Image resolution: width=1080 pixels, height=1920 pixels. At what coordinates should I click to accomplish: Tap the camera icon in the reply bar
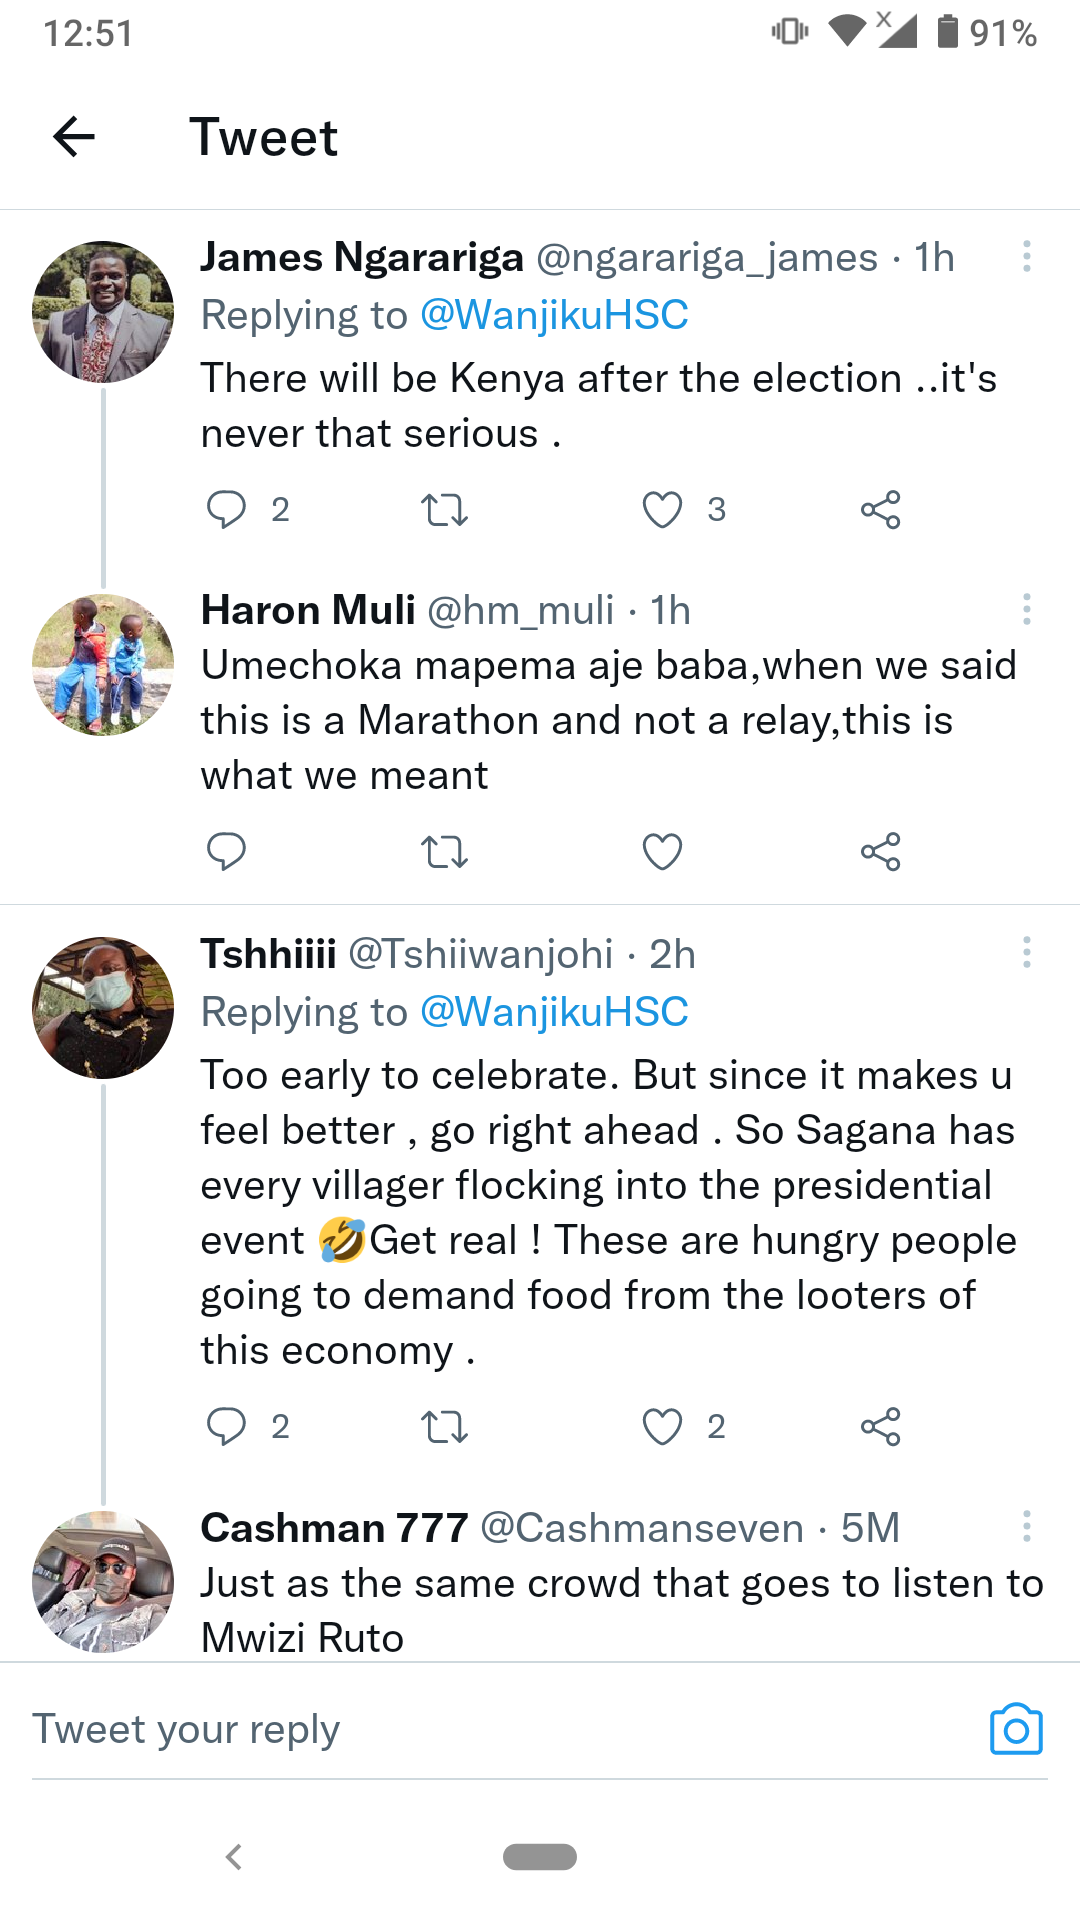(1016, 1729)
